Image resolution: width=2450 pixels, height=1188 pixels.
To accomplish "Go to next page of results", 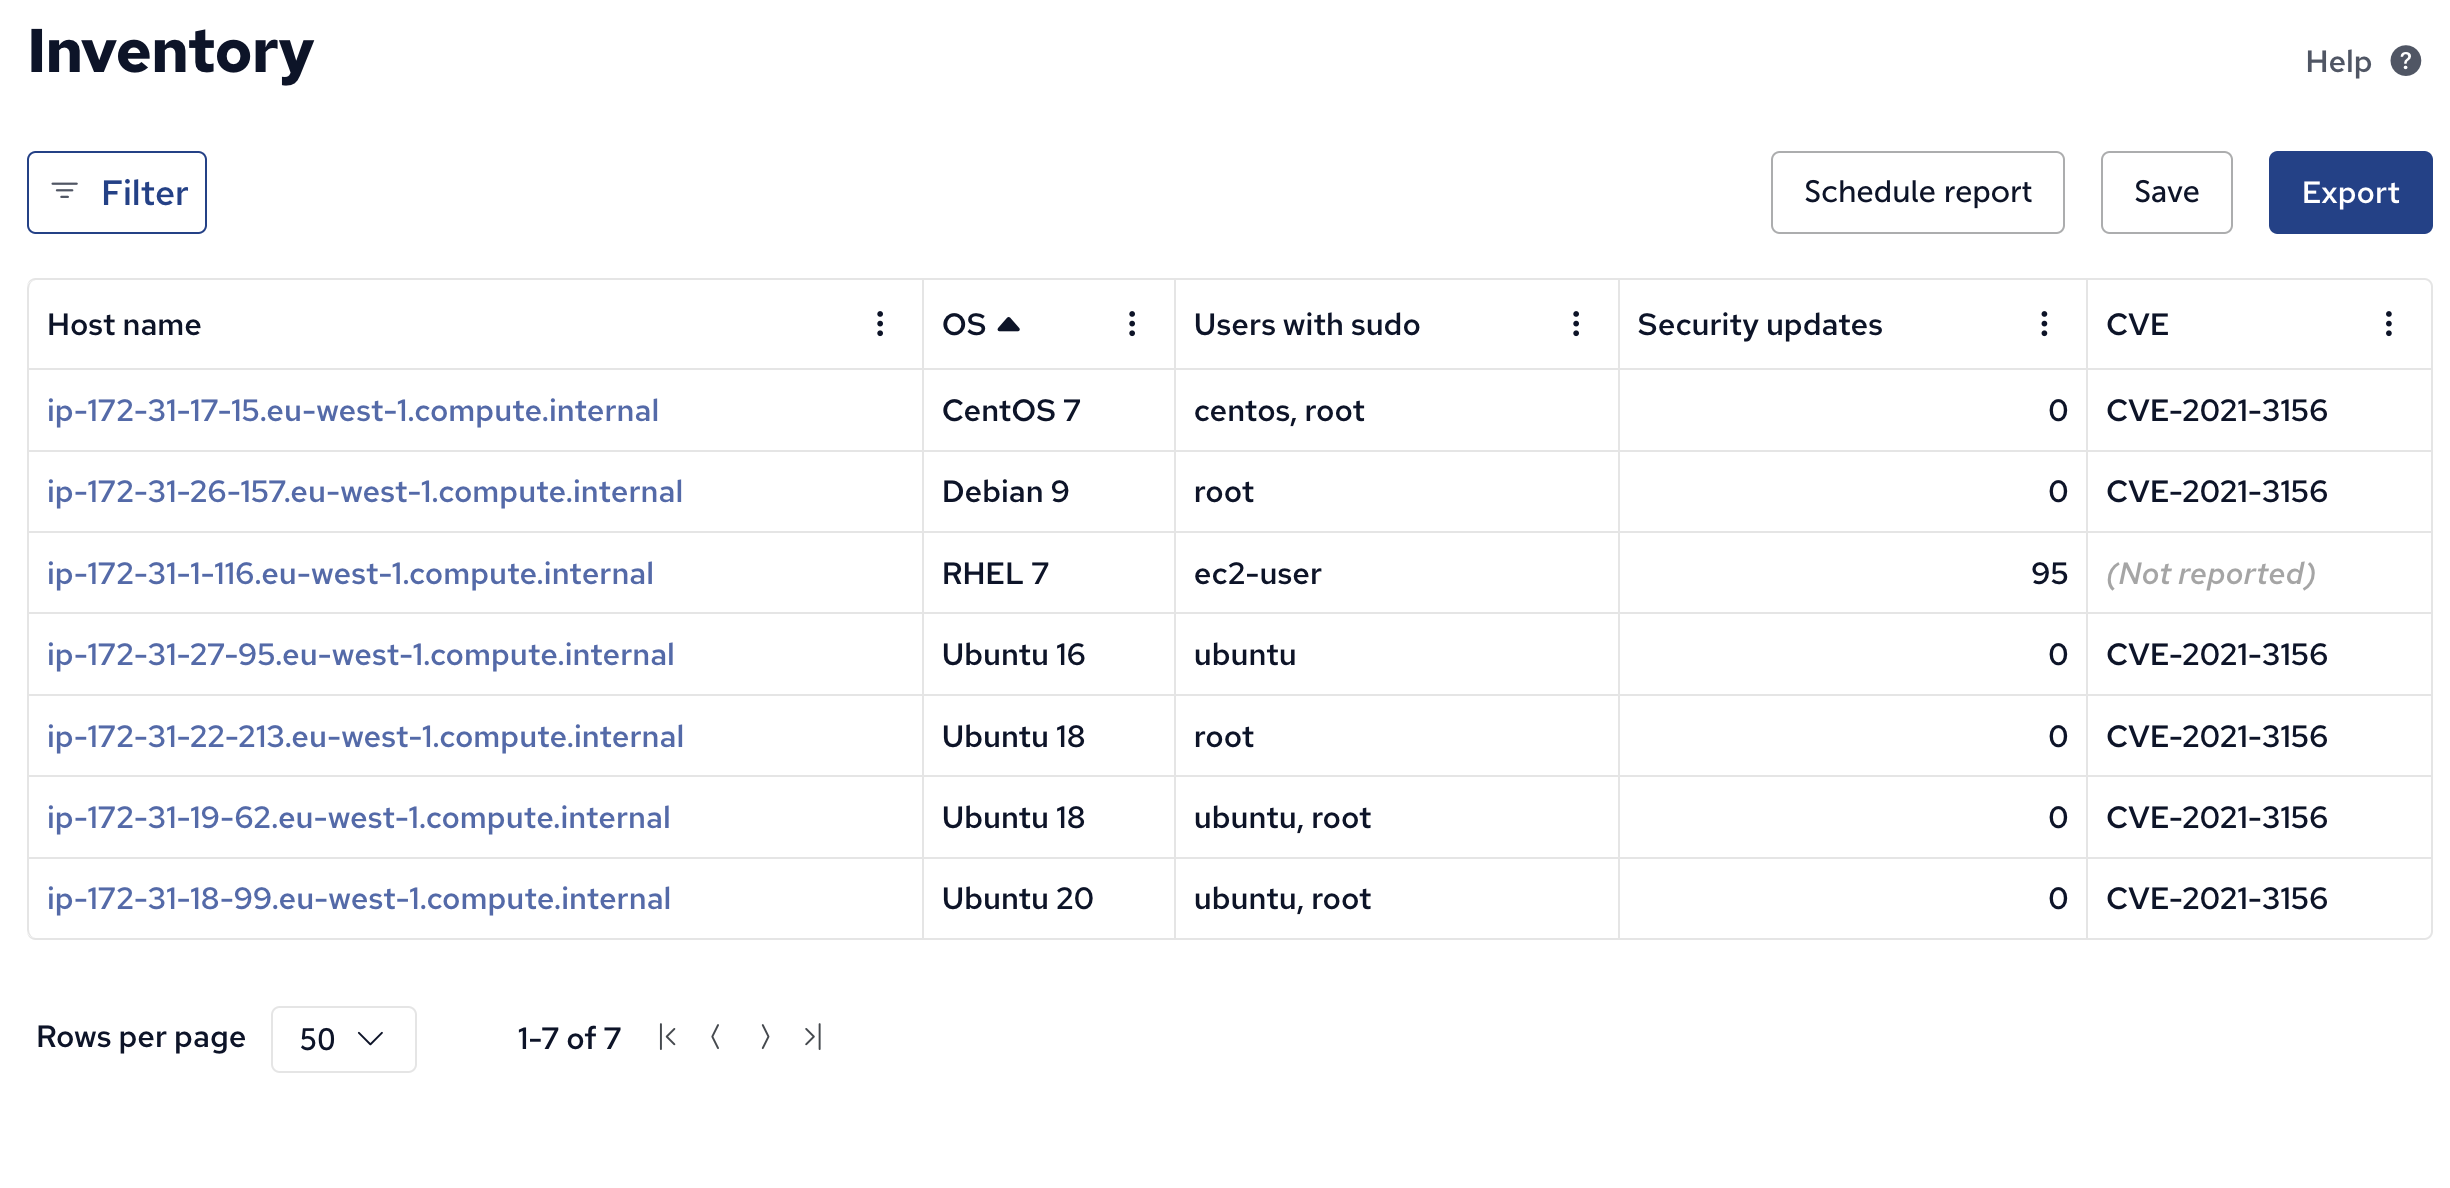I will coord(765,1037).
